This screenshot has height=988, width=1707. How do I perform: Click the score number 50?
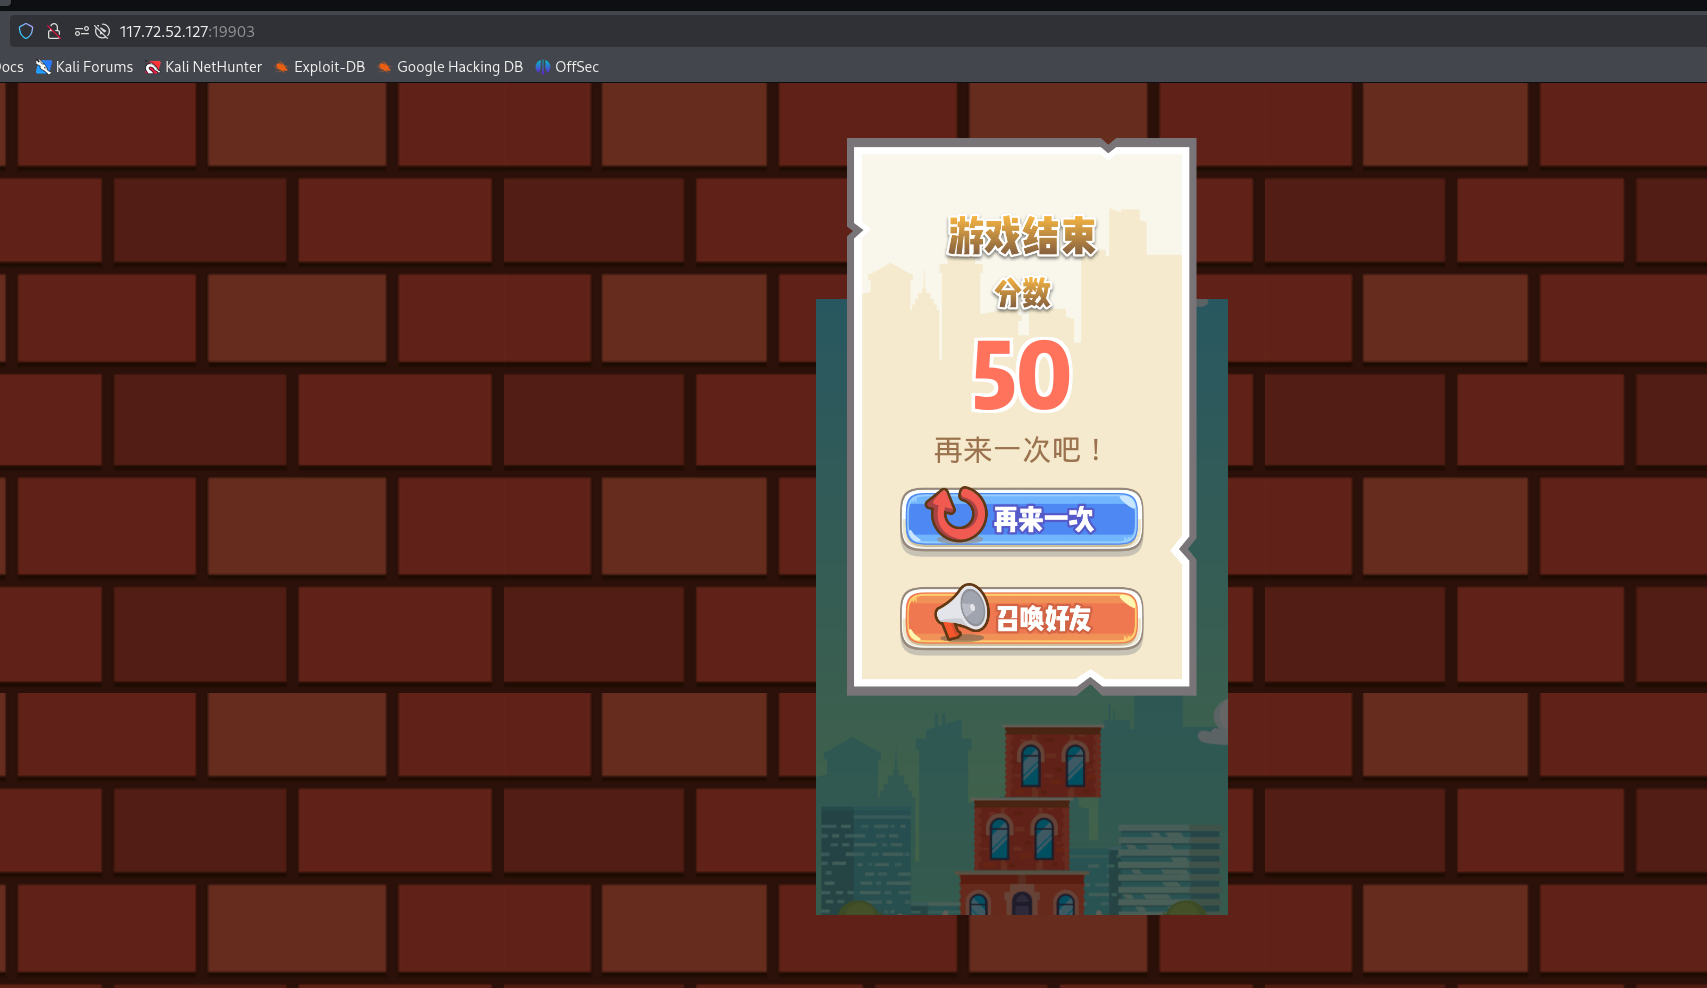tap(1021, 375)
